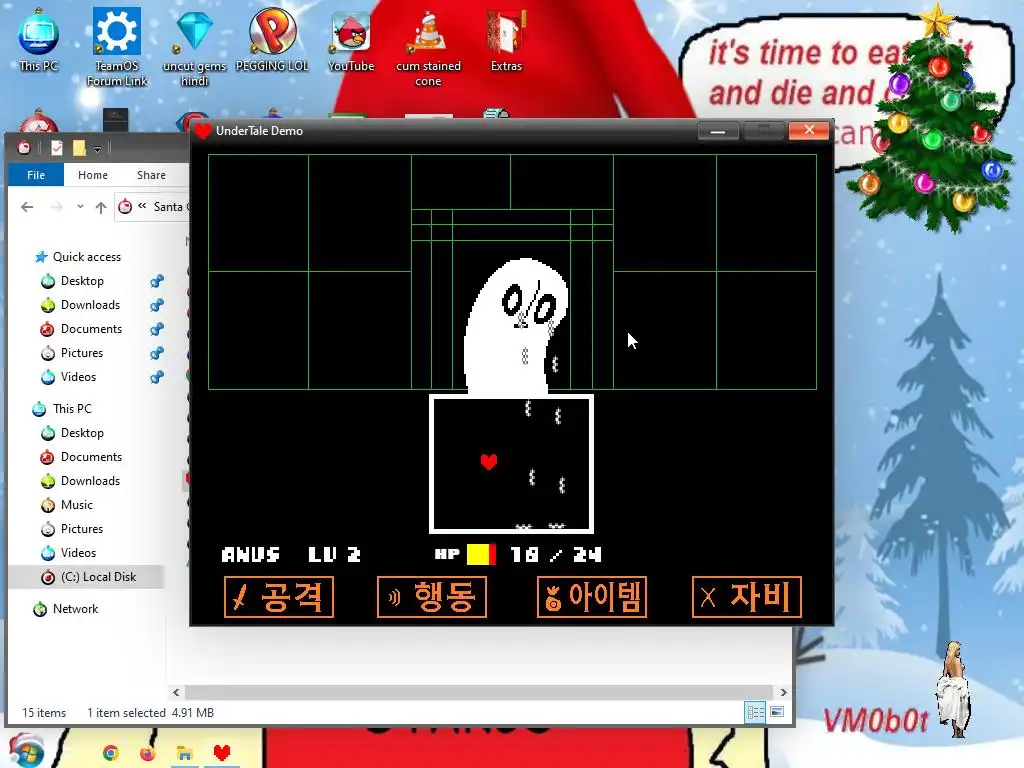Open the Share ribbon tab in Explorer
The image size is (1024, 768).
151,175
